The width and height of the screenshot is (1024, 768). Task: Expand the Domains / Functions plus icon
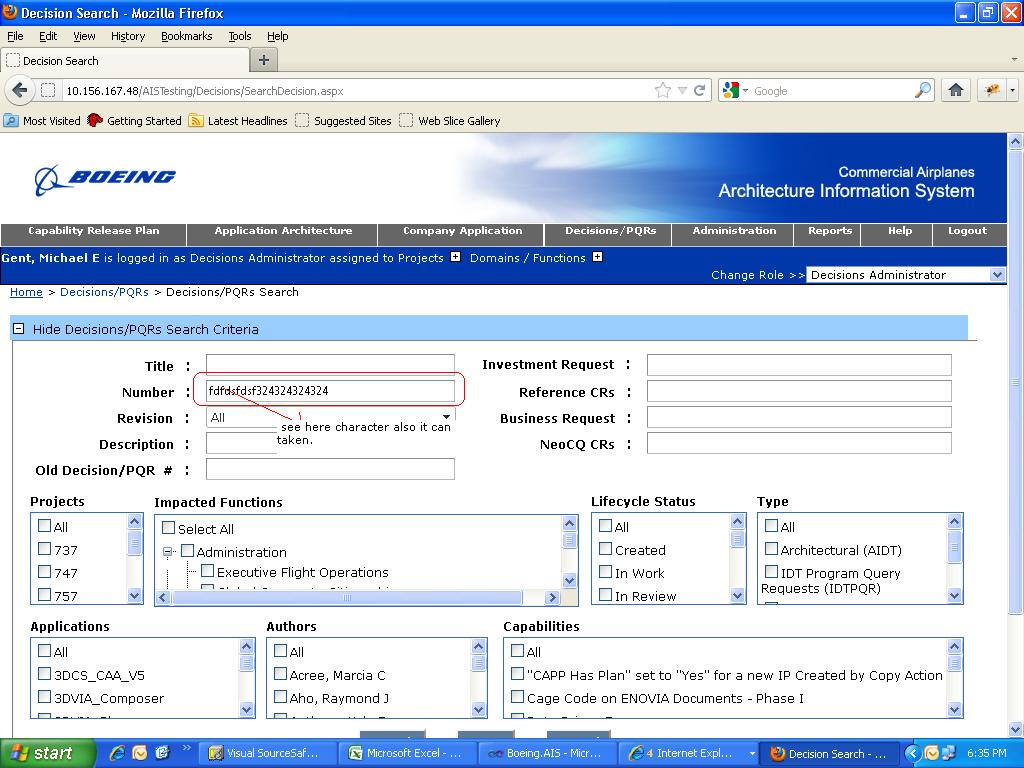pyautogui.click(x=597, y=257)
